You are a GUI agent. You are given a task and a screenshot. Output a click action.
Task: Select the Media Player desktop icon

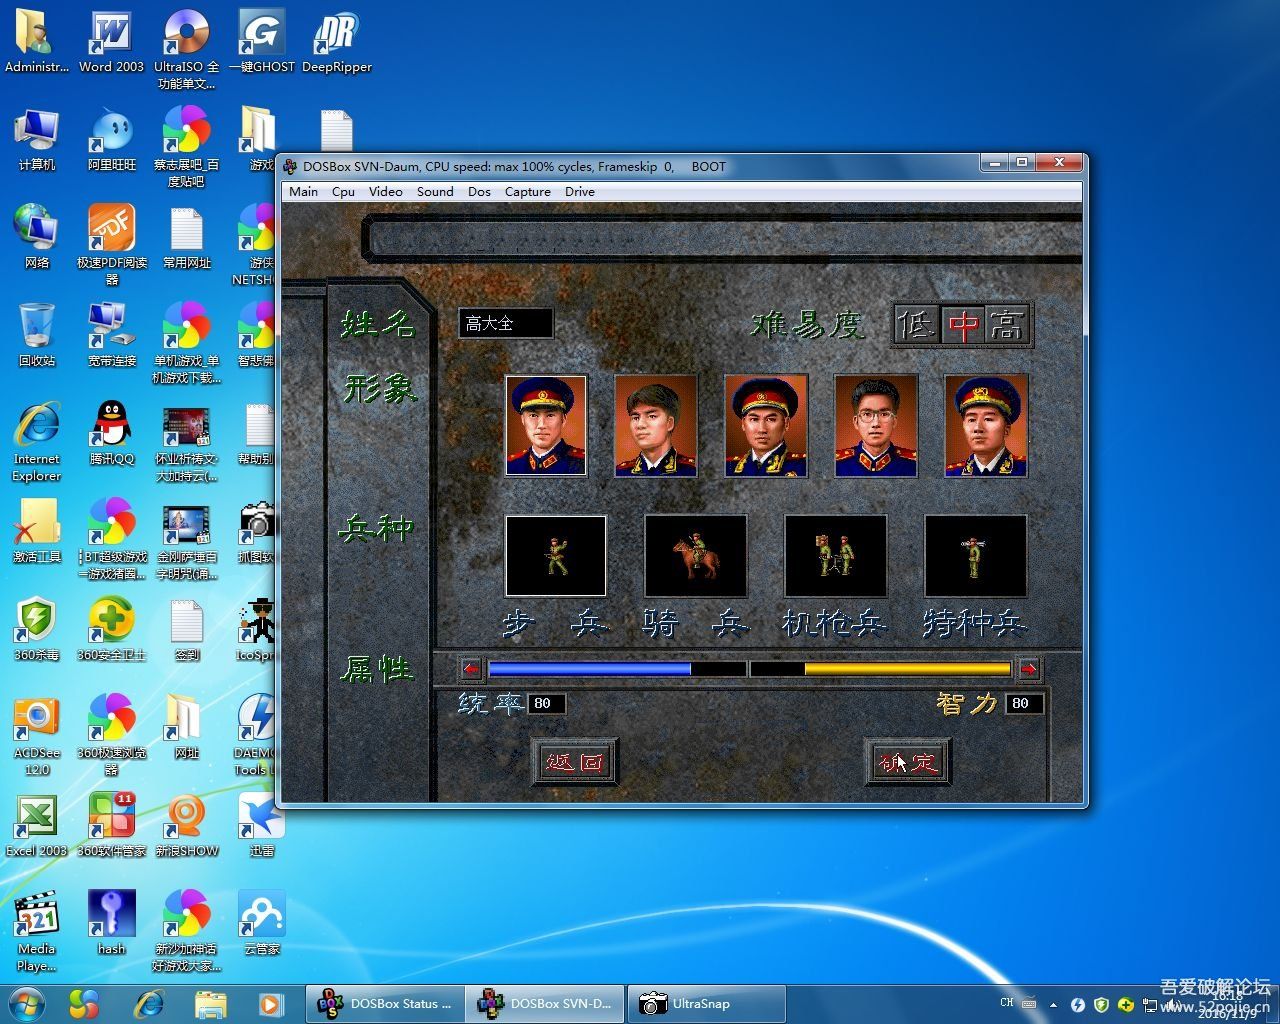tap(37, 932)
